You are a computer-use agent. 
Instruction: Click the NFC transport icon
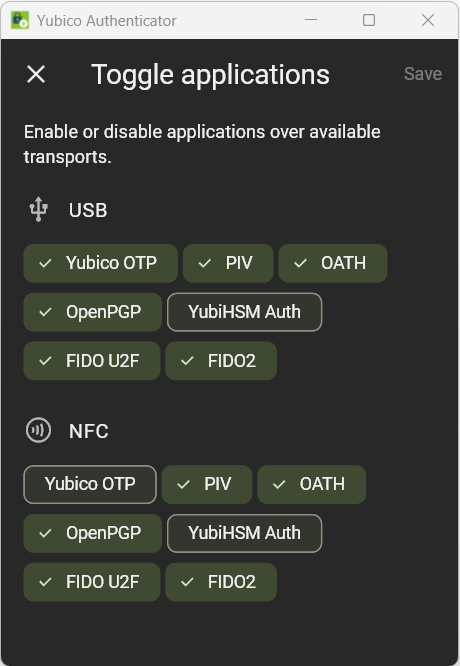[38, 430]
